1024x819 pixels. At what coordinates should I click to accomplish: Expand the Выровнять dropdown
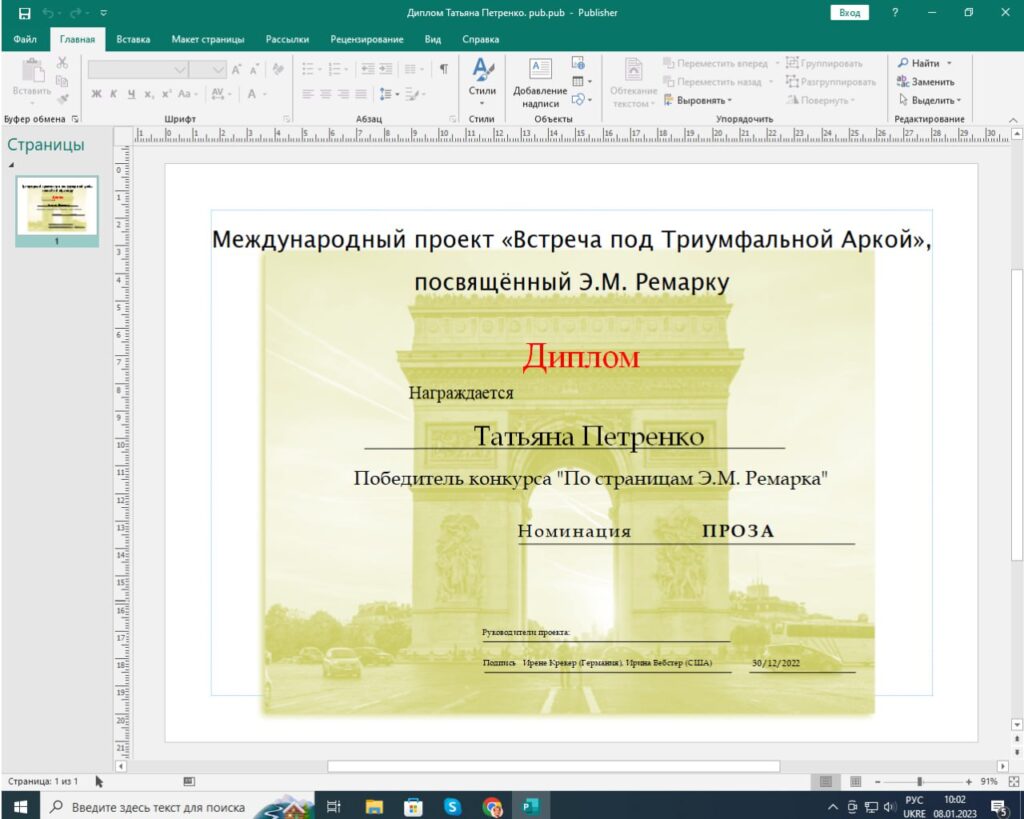coord(704,100)
